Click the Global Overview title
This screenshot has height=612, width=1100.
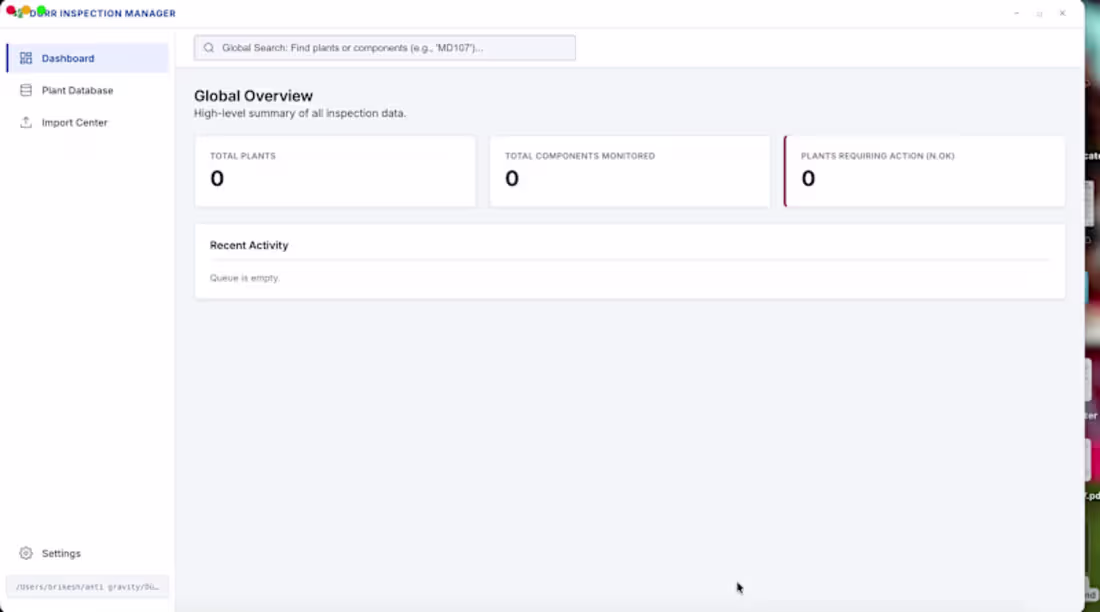click(x=253, y=95)
